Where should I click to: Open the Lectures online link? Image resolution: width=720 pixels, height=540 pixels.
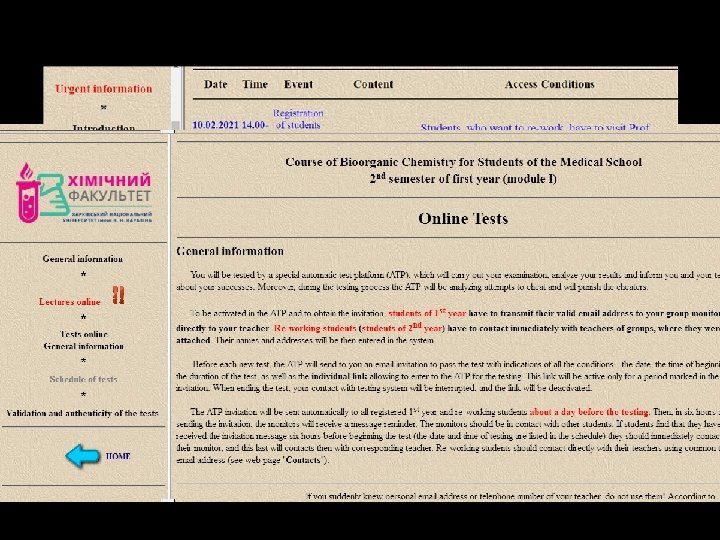[69, 302]
